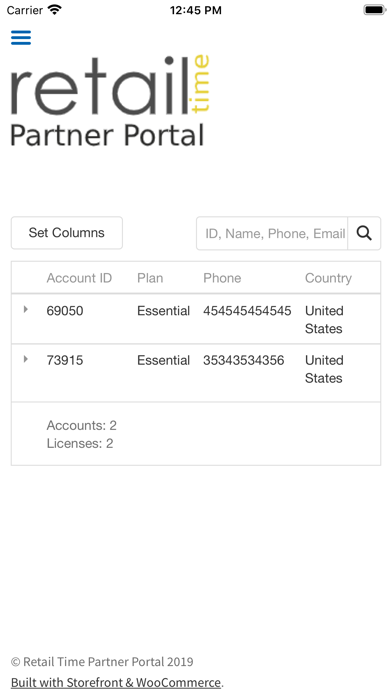Tap the Carrier label in status bar
Image resolution: width=392 pixels, height=696 pixels.
24,10
